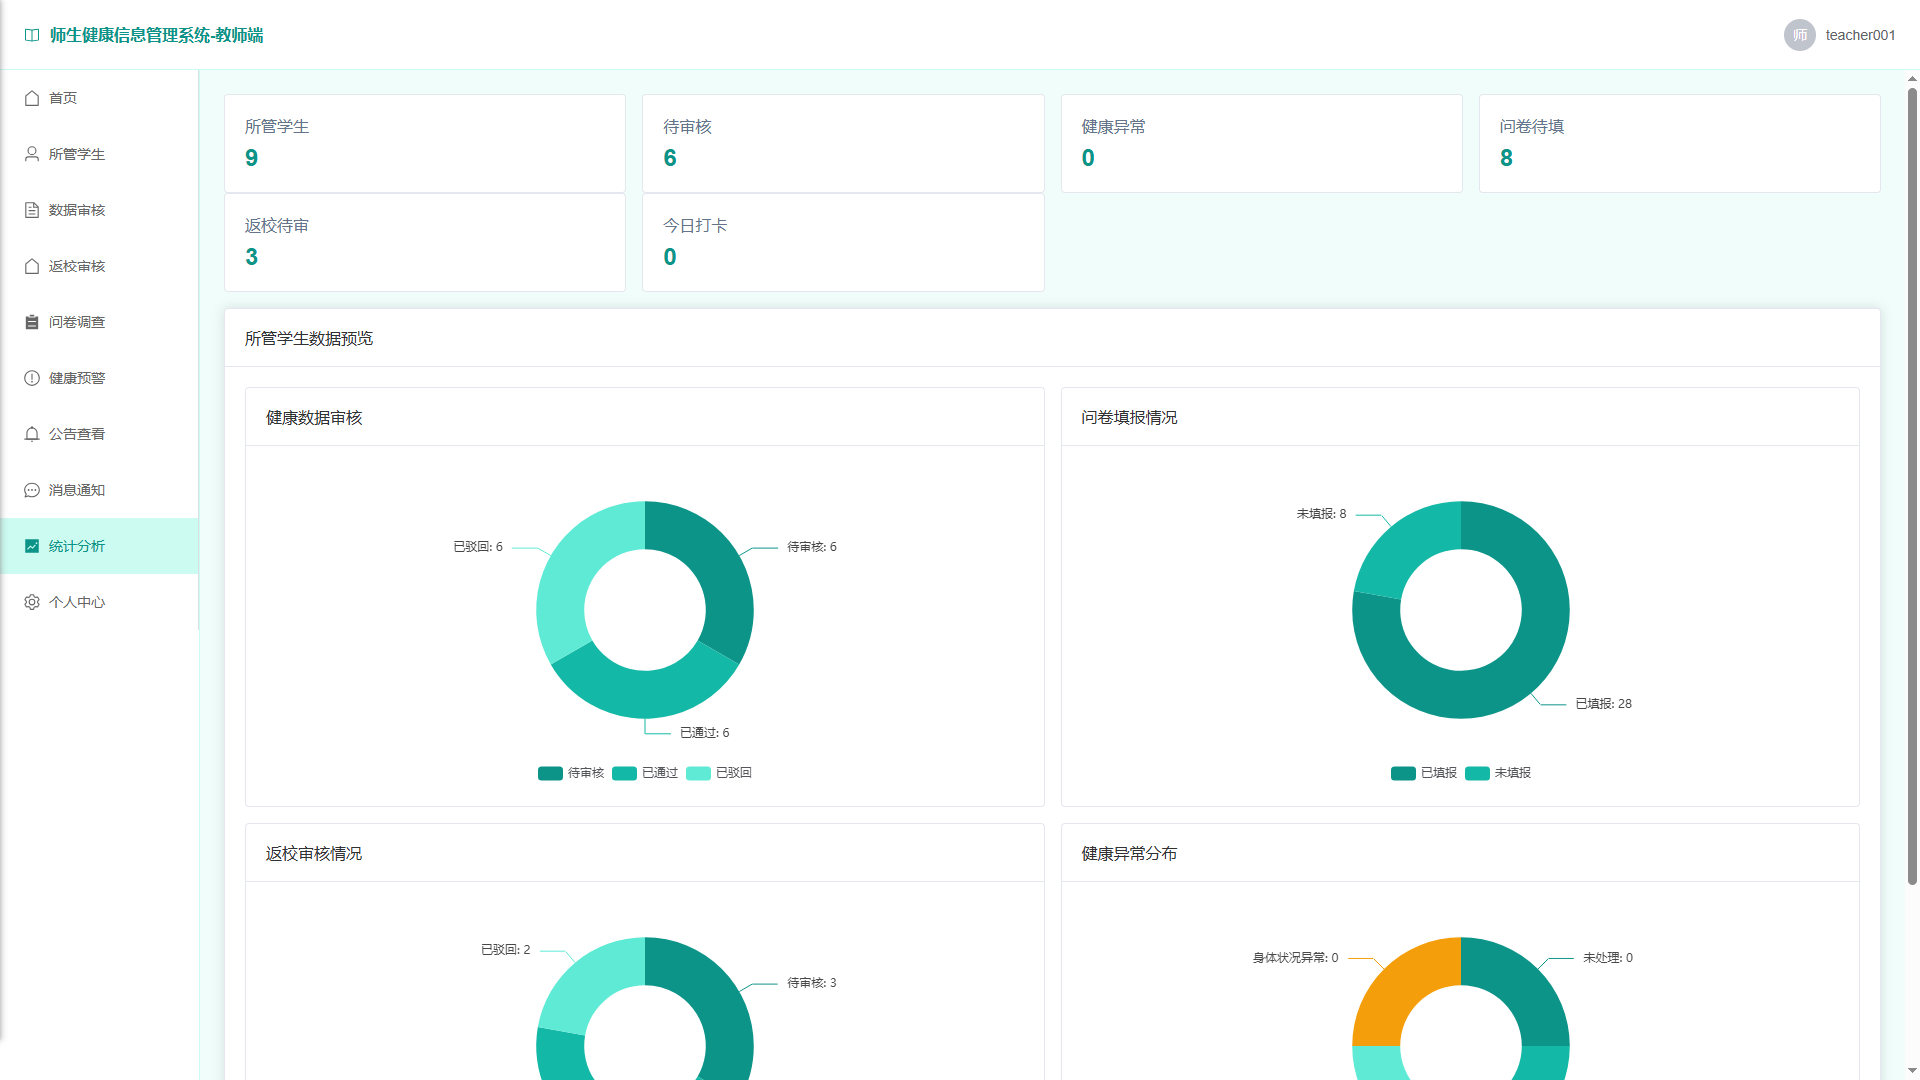Screen dimensions: 1920x1080
Task: Click the 返校审核情况 panel title
Action: [314, 854]
